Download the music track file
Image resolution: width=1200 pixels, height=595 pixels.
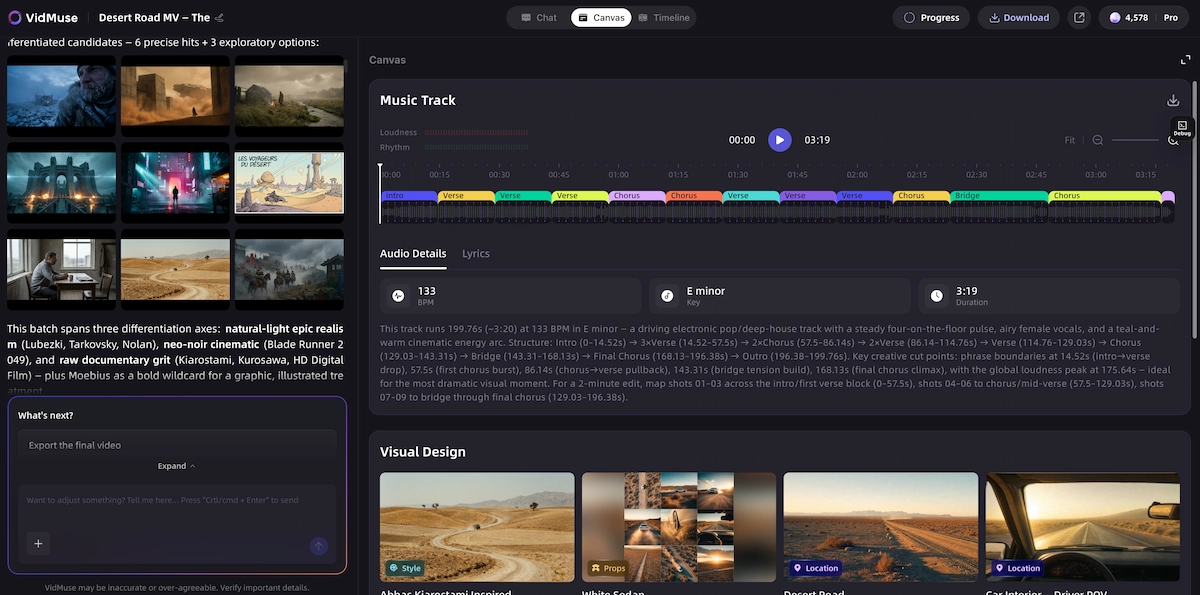pos(1173,100)
